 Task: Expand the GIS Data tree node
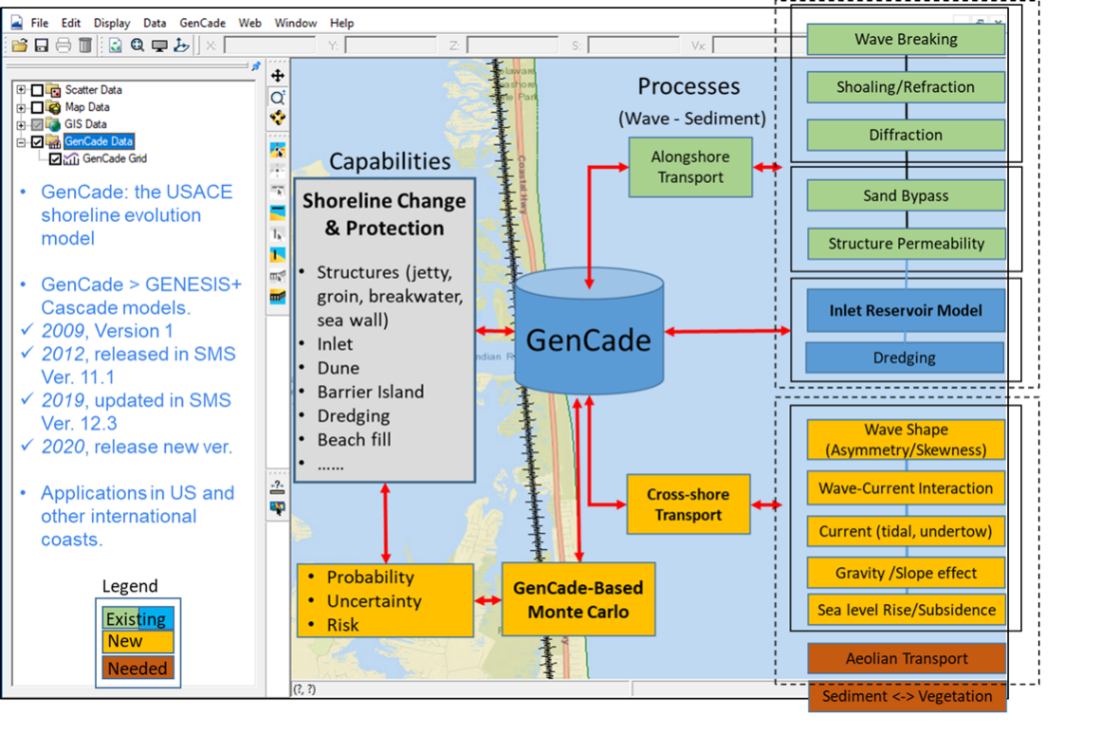click(x=21, y=125)
